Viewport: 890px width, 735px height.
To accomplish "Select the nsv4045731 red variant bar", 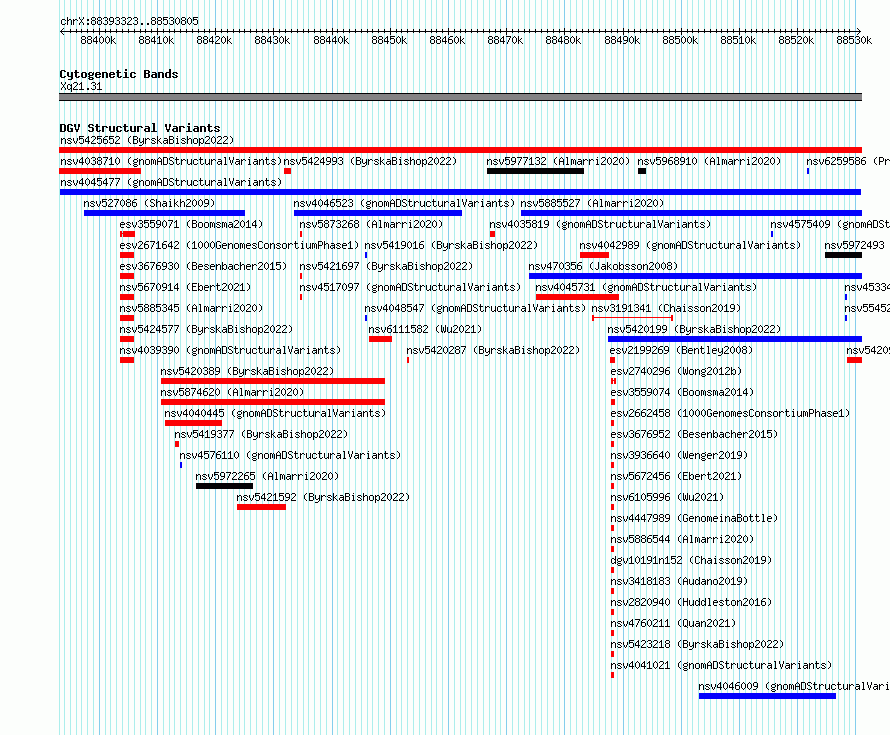I will [x=577, y=297].
